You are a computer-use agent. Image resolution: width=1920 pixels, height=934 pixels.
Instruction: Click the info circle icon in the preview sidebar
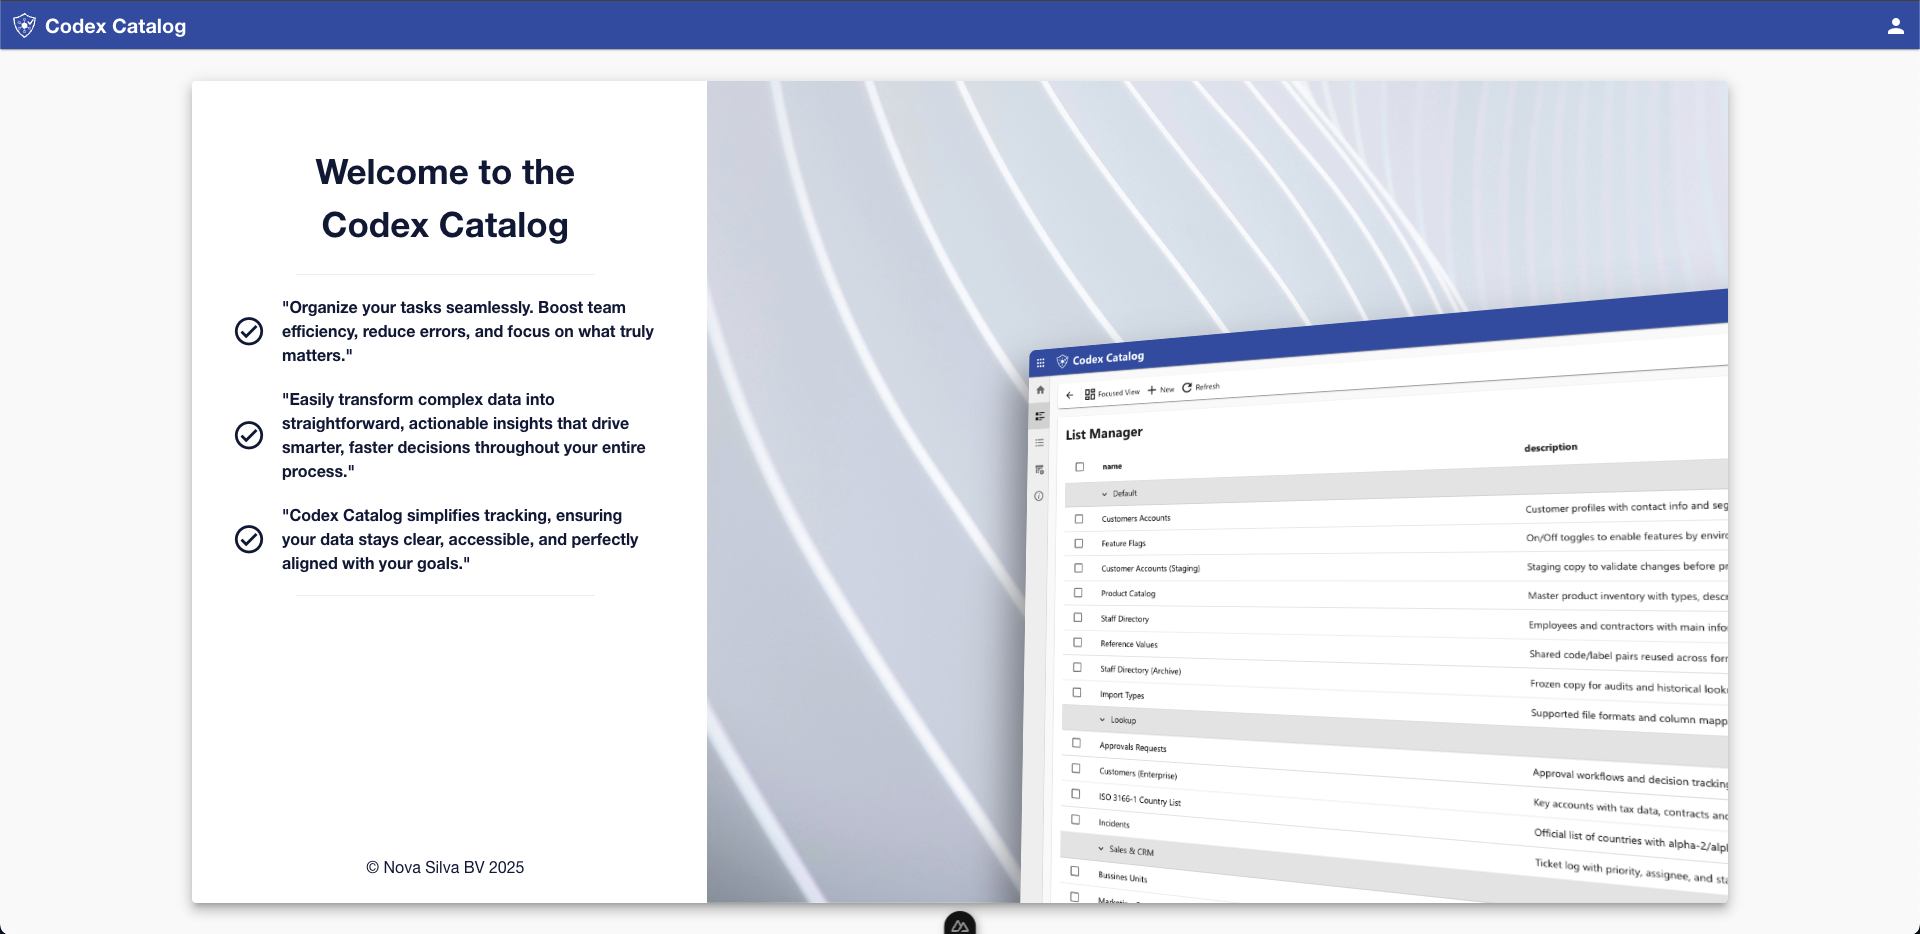(1039, 496)
